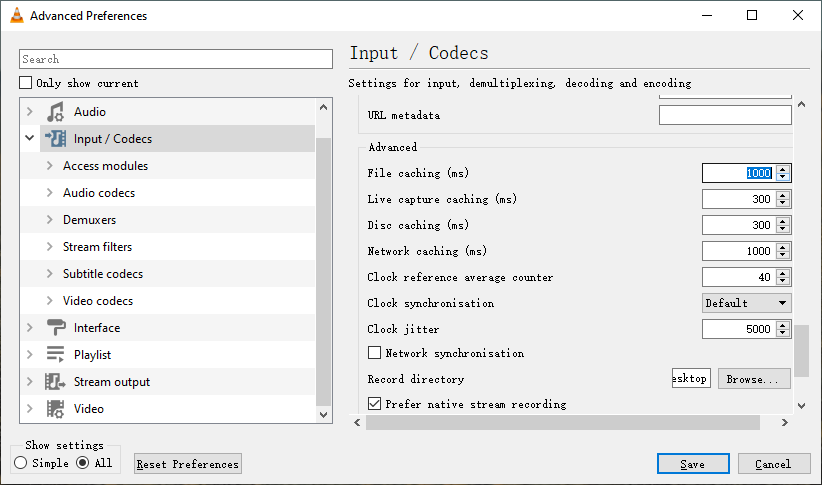822x485 pixels.
Task: Click the Record directory path field
Action: tap(691, 378)
